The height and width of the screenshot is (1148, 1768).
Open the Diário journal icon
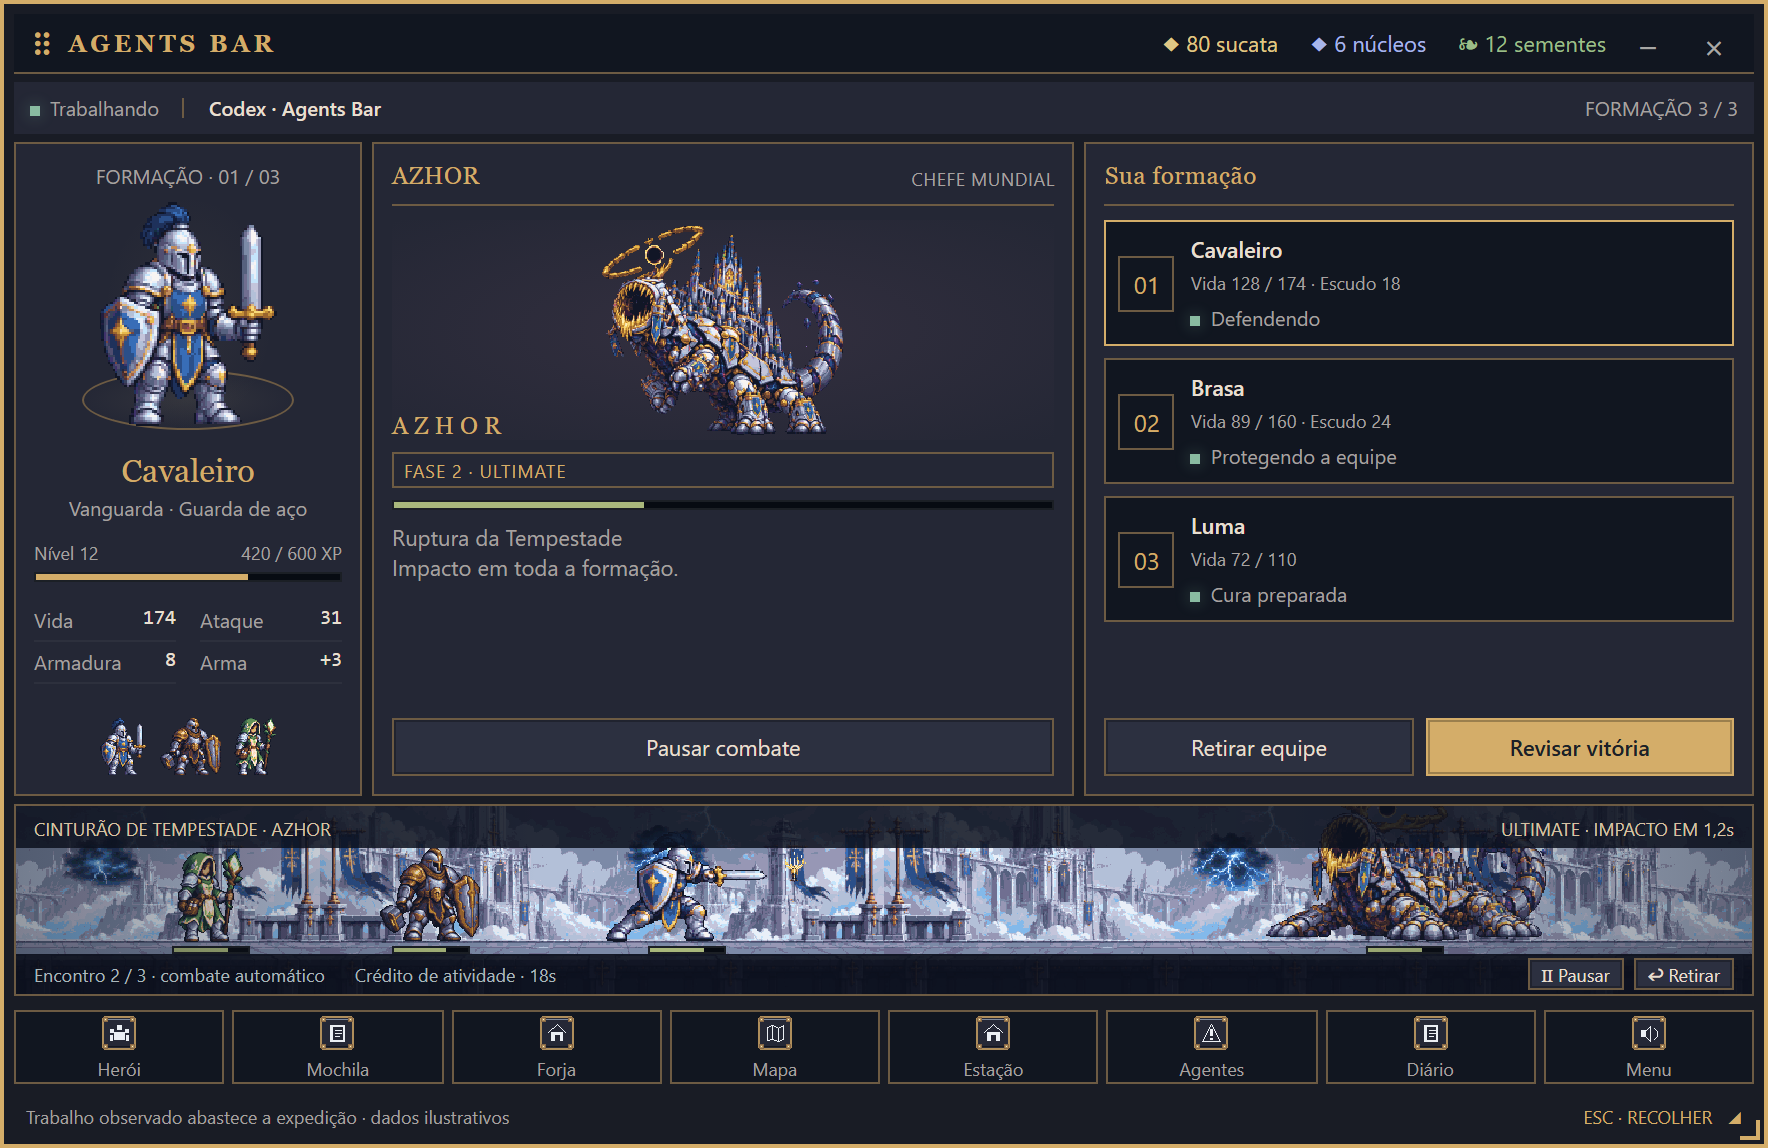[1430, 1033]
